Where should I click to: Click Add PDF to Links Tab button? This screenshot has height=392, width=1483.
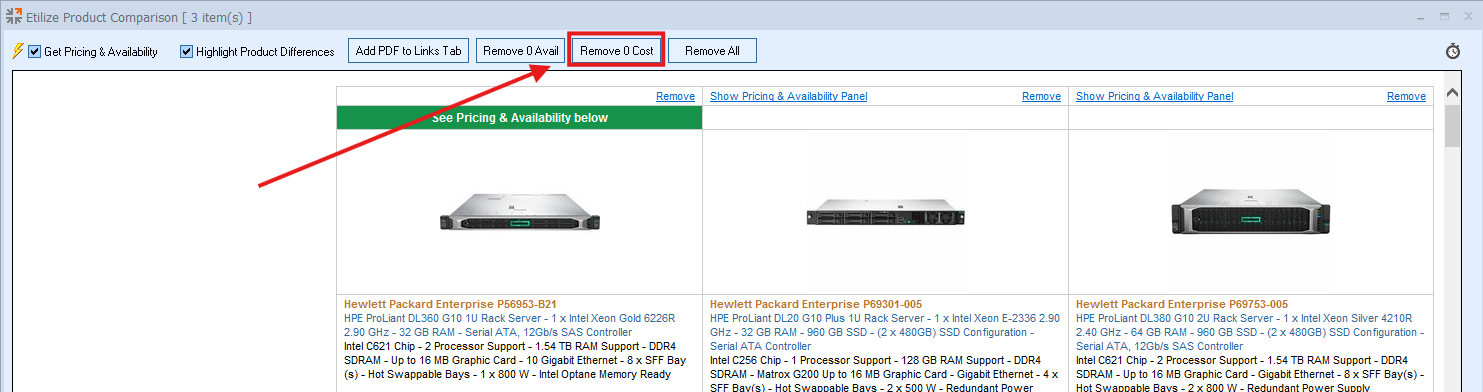[x=409, y=51]
